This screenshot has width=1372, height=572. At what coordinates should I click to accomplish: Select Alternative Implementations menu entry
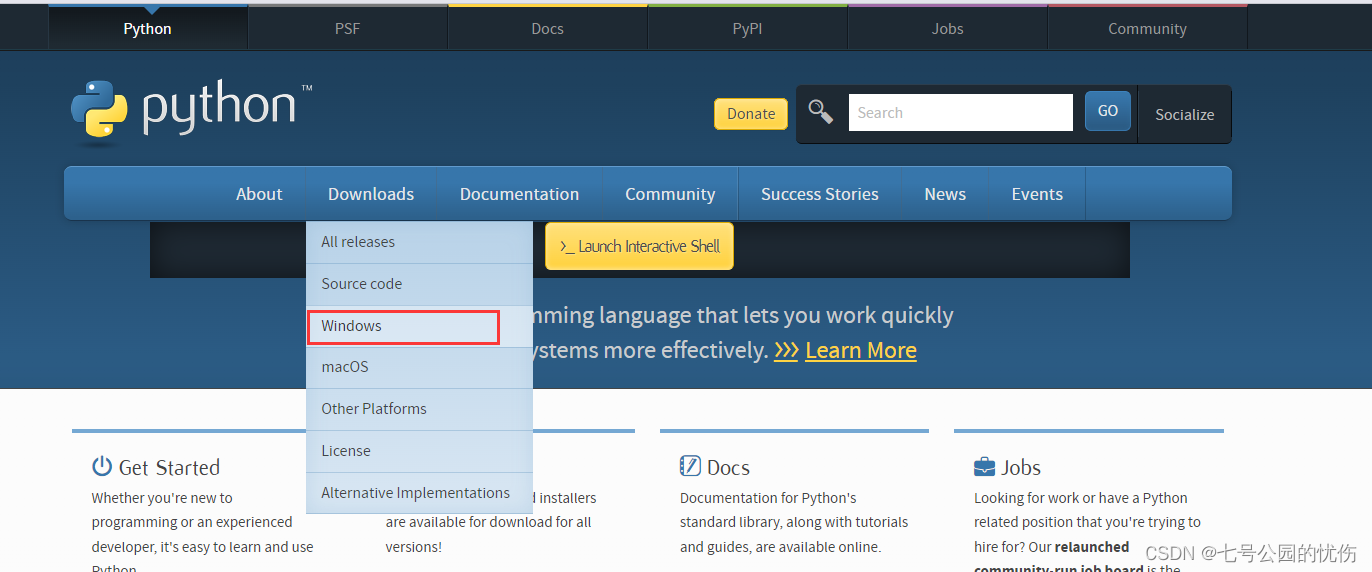(x=419, y=493)
